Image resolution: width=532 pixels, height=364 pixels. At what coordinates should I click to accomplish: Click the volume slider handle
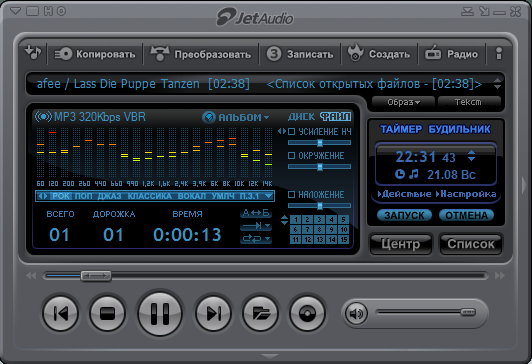pyautogui.click(x=468, y=312)
